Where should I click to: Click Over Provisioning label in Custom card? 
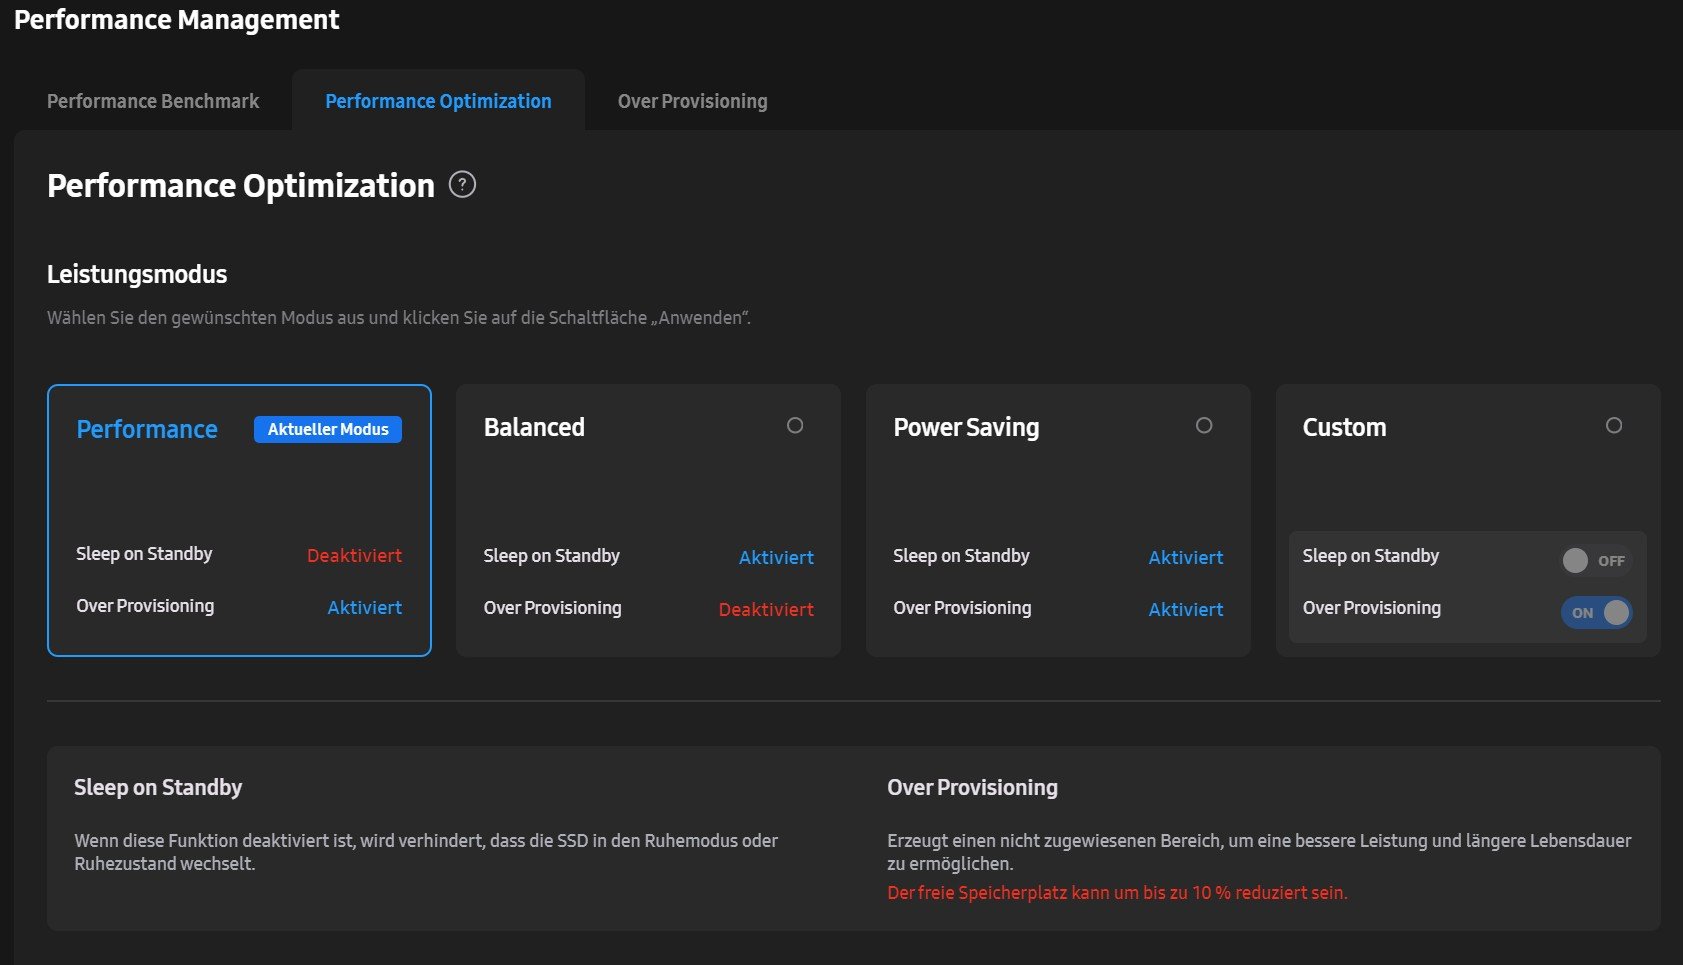[1372, 608]
